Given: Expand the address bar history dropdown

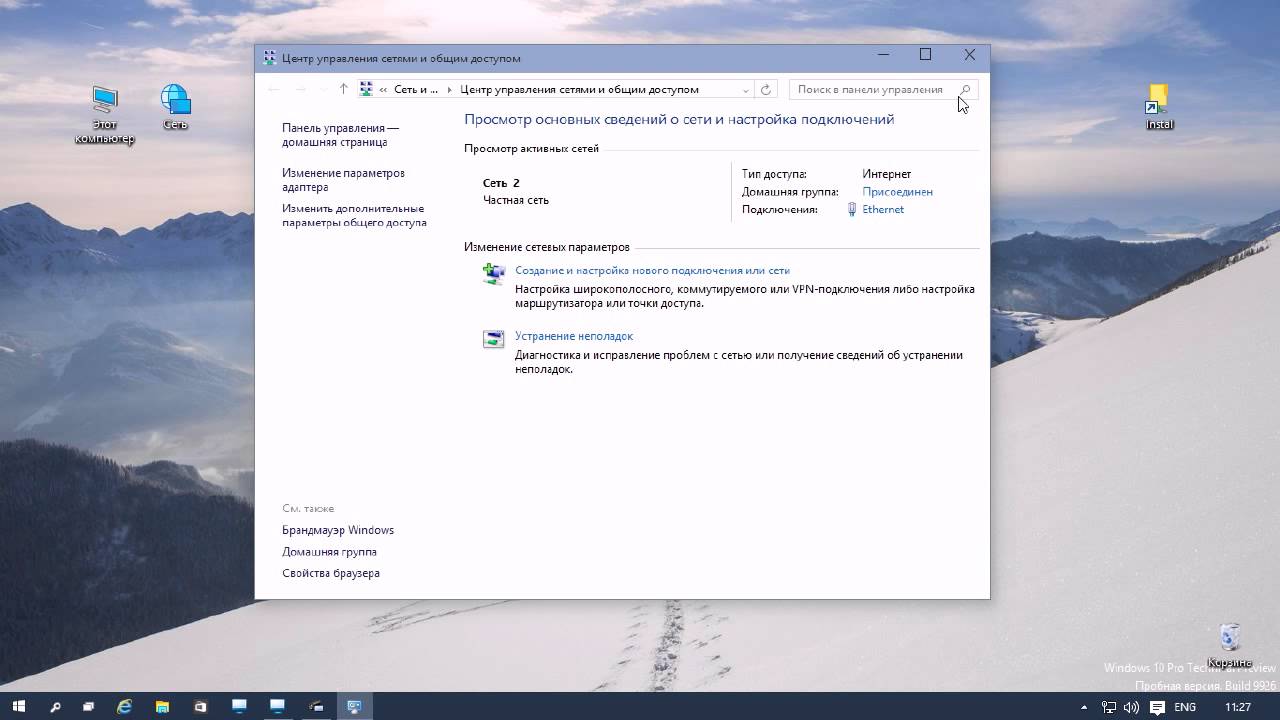Looking at the screenshot, I should (746, 89).
